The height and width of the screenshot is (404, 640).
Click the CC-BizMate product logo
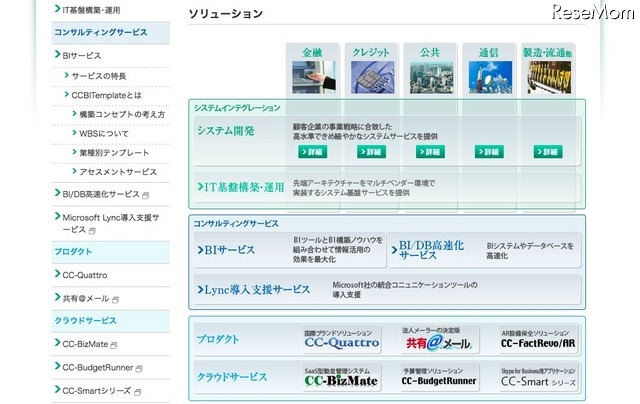point(342,377)
